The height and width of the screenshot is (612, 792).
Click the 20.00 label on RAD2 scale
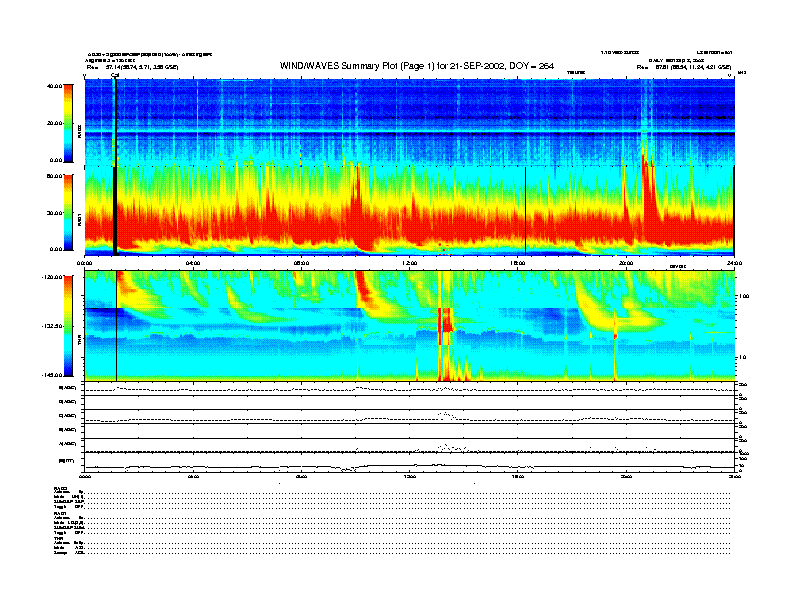(x=54, y=123)
